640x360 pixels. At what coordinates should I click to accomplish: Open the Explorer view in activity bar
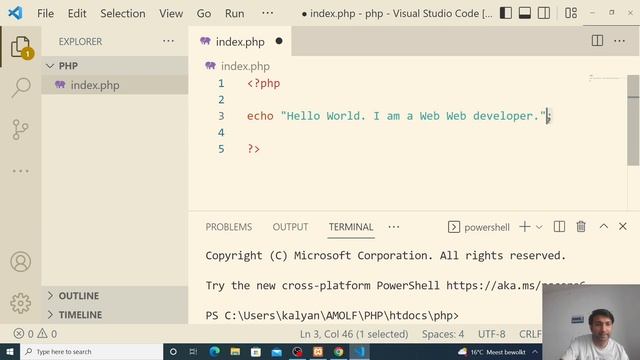[21, 47]
